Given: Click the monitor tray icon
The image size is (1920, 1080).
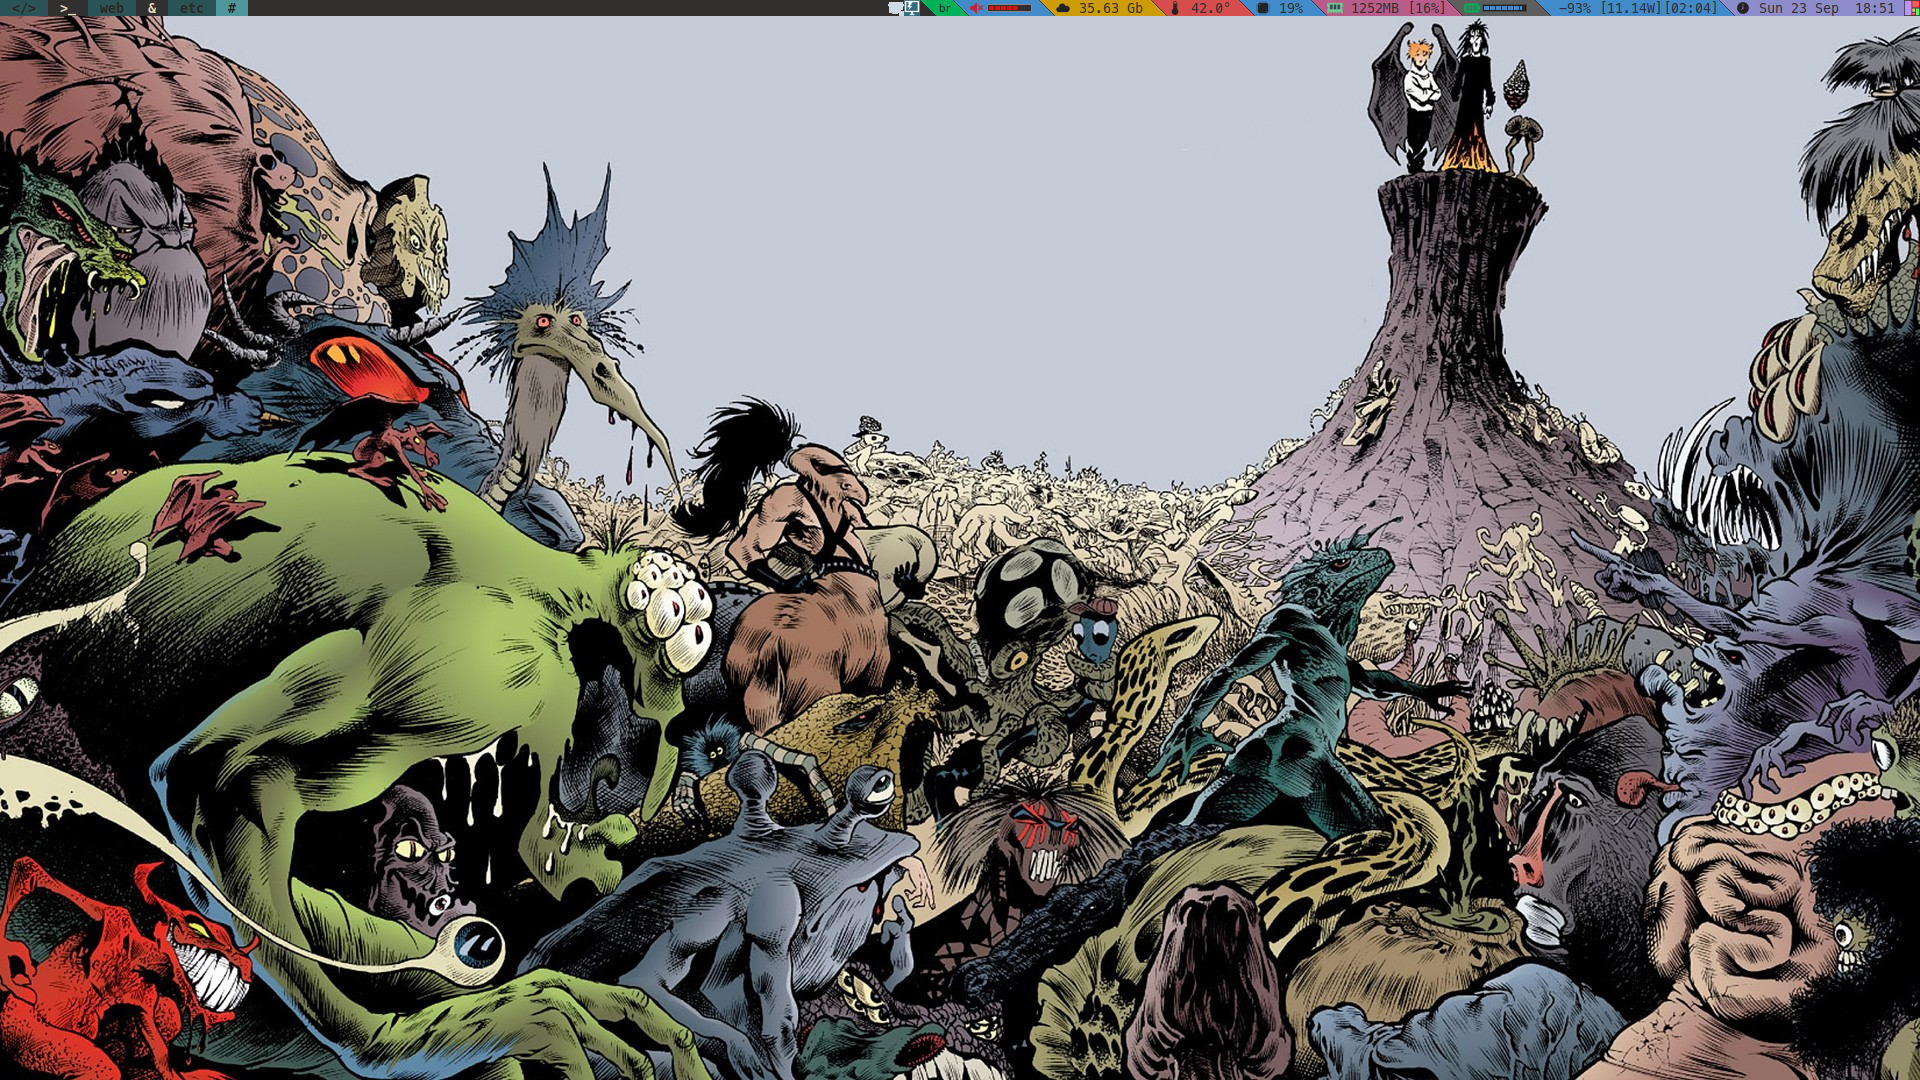Looking at the screenshot, I should (x=911, y=8).
